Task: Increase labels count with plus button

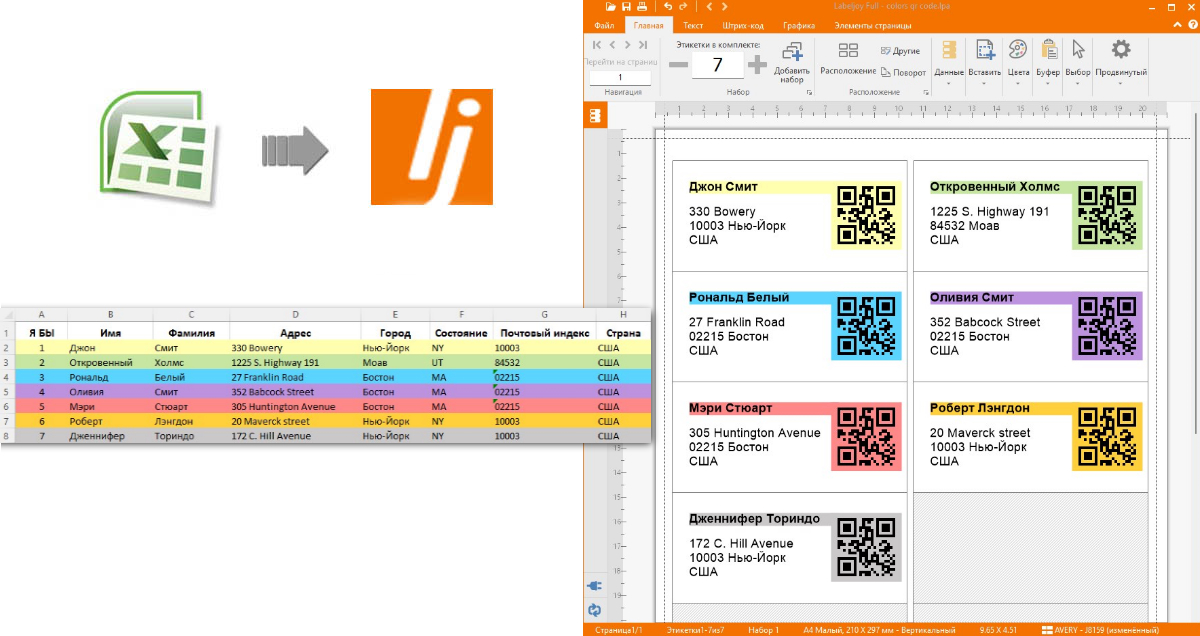Action: pyautogui.click(x=757, y=65)
